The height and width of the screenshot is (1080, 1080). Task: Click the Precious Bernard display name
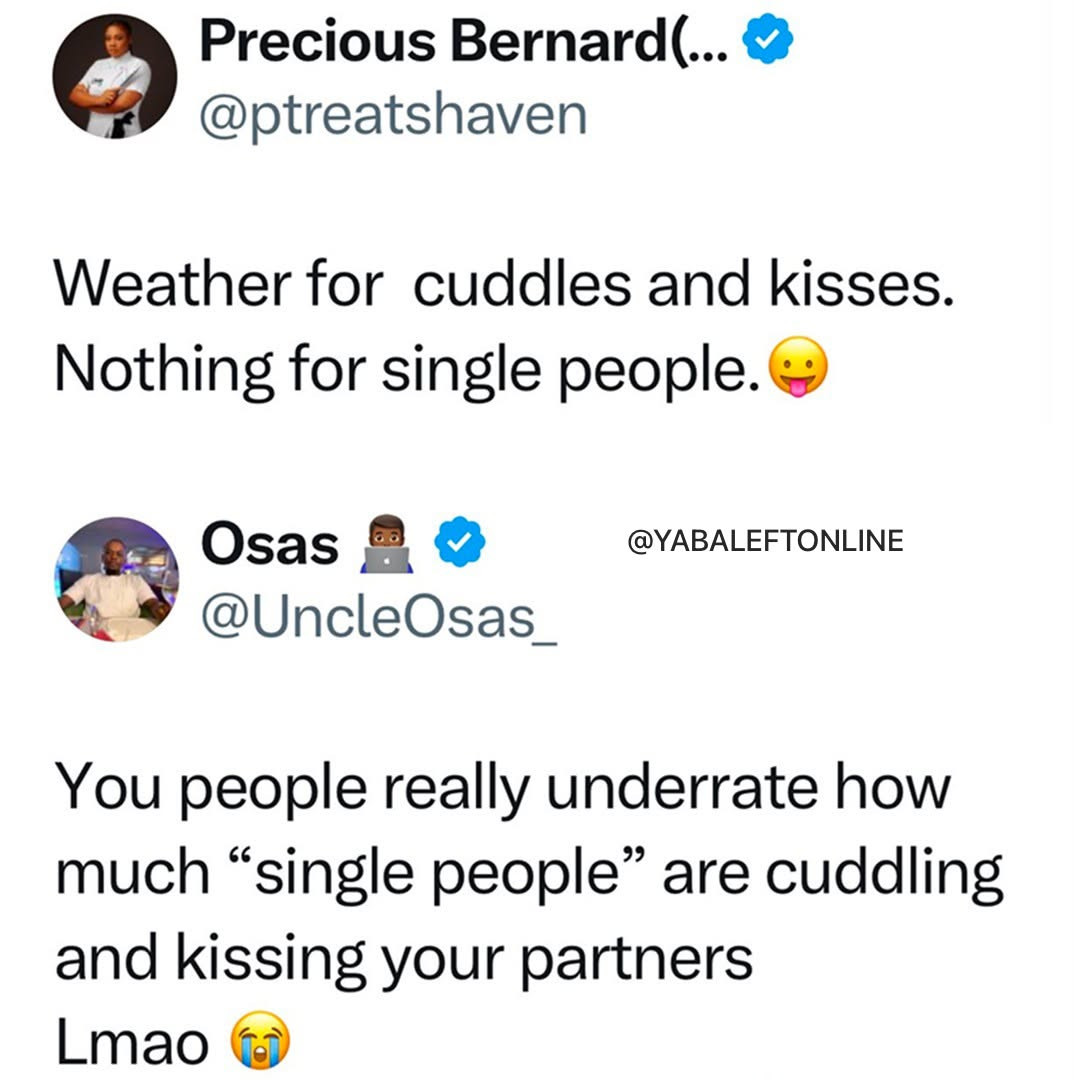[x=463, y=41]
